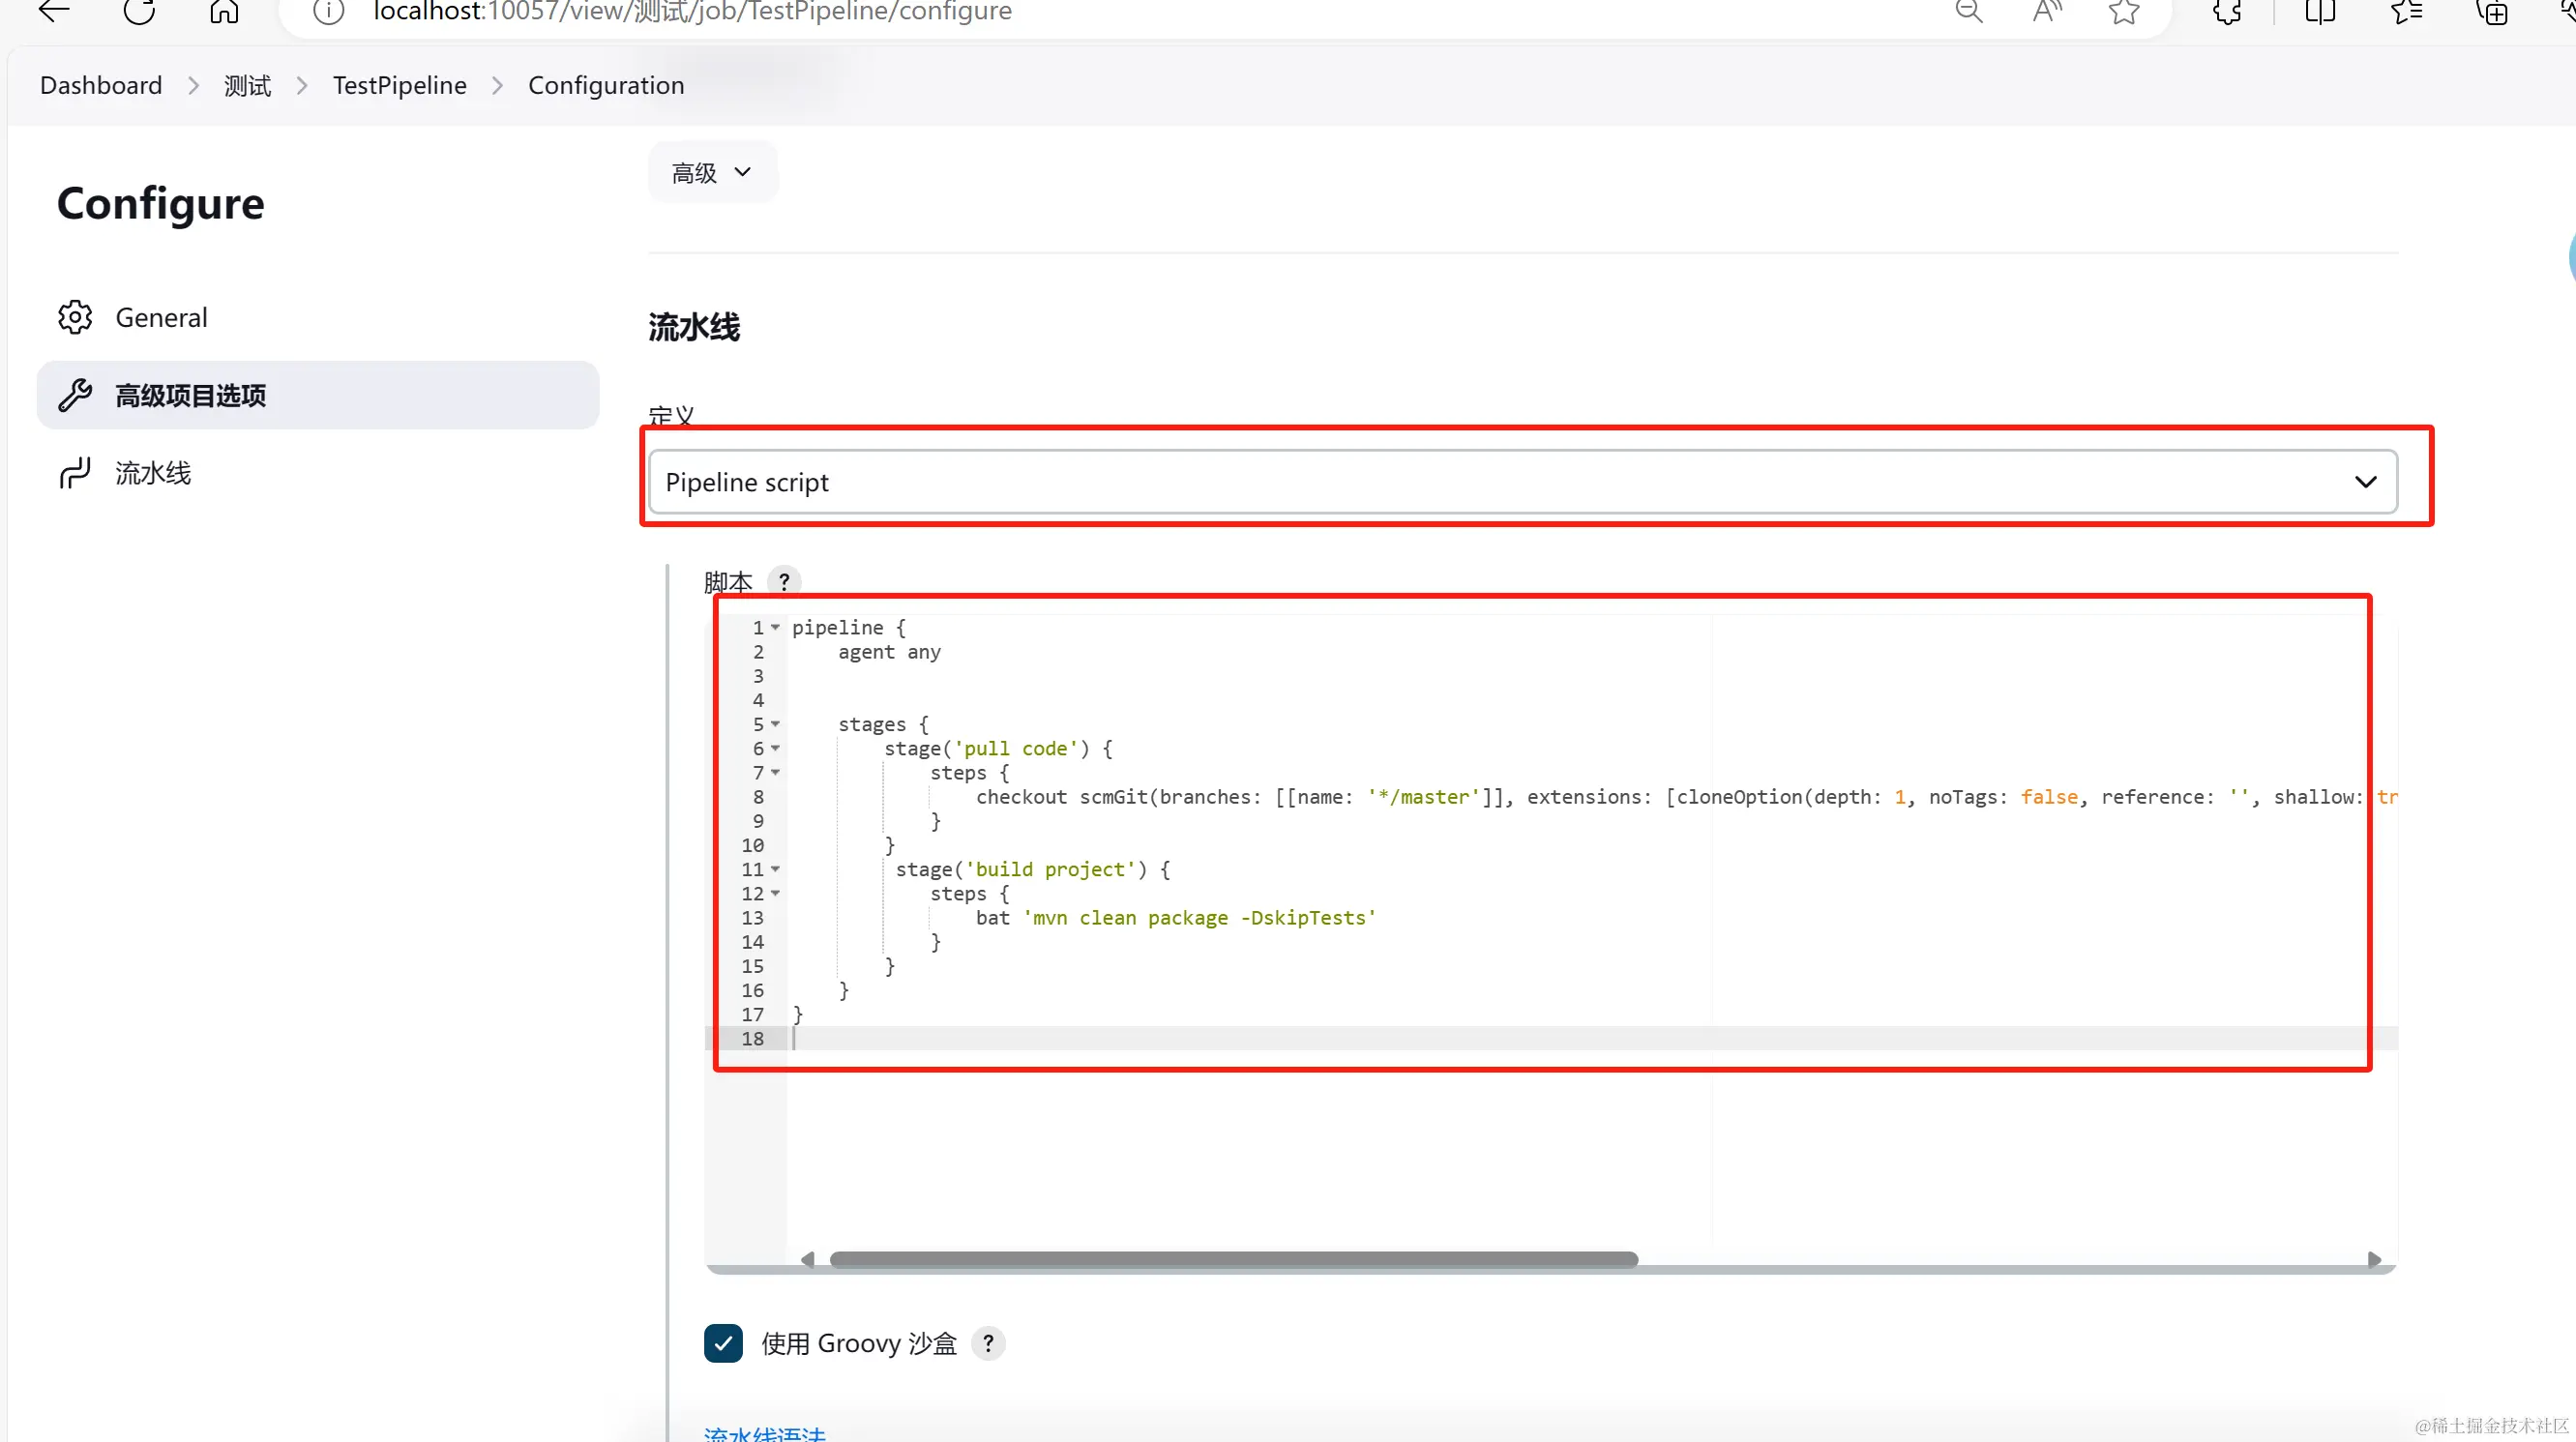
Task: Open split screen icon in toolbar
Action: [2319, 12]
